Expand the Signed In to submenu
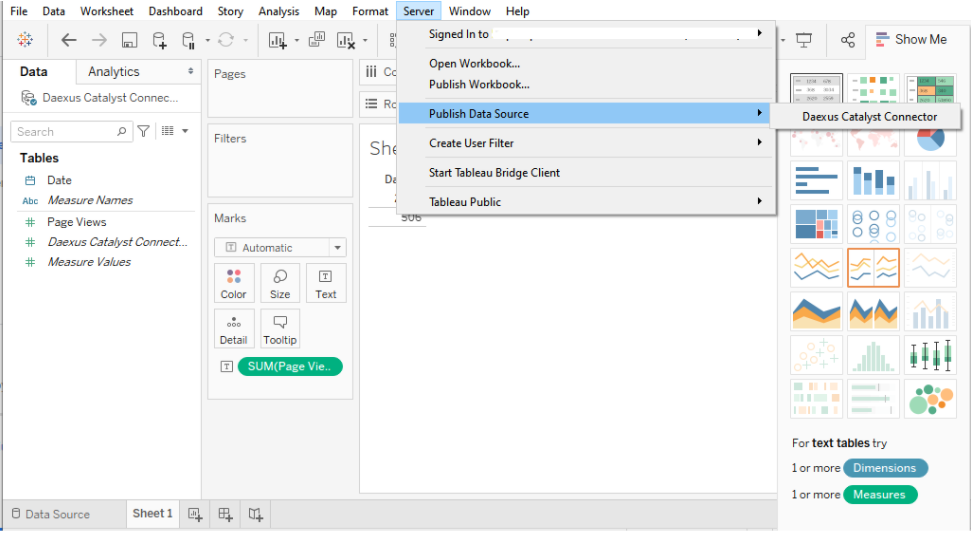 click(x=759, y=33)
